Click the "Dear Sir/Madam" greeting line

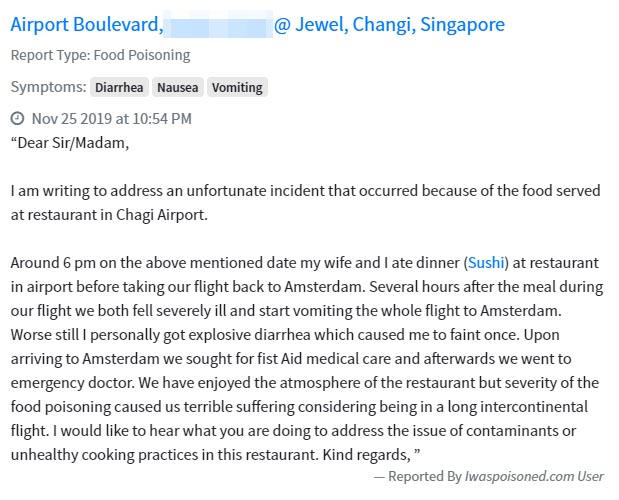pos(70,141)
